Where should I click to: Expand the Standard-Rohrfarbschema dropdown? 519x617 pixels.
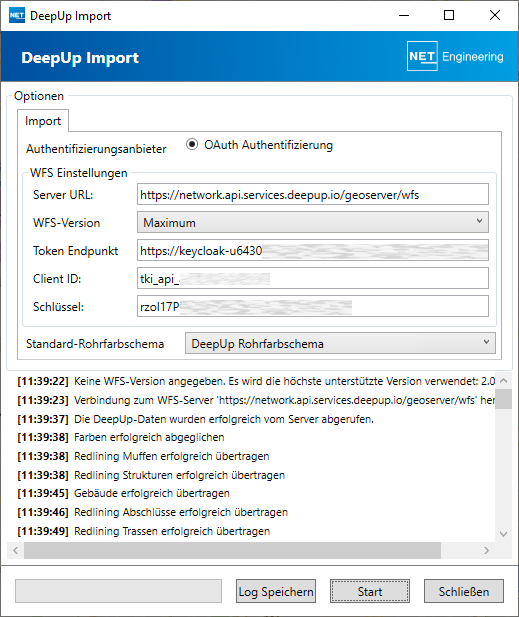340,343
